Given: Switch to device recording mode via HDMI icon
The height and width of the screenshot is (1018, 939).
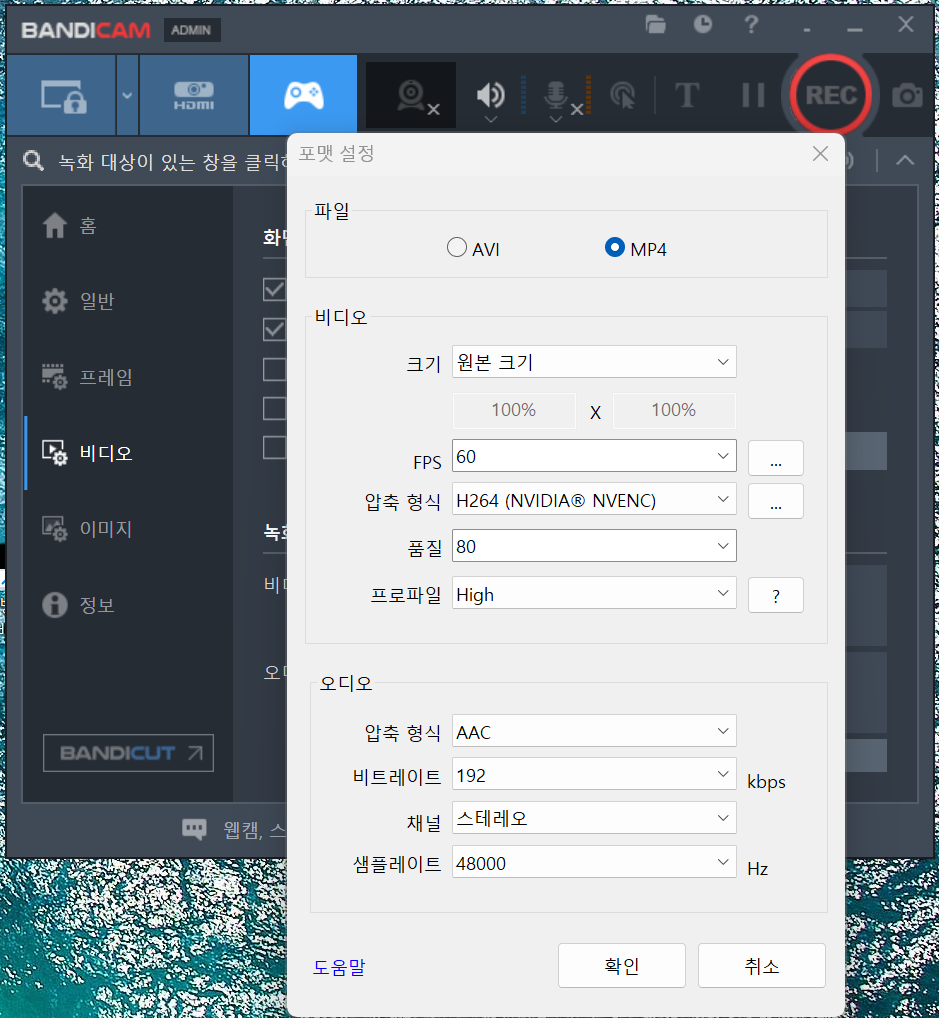Looking at the screenshot, I should click(193, 95).
